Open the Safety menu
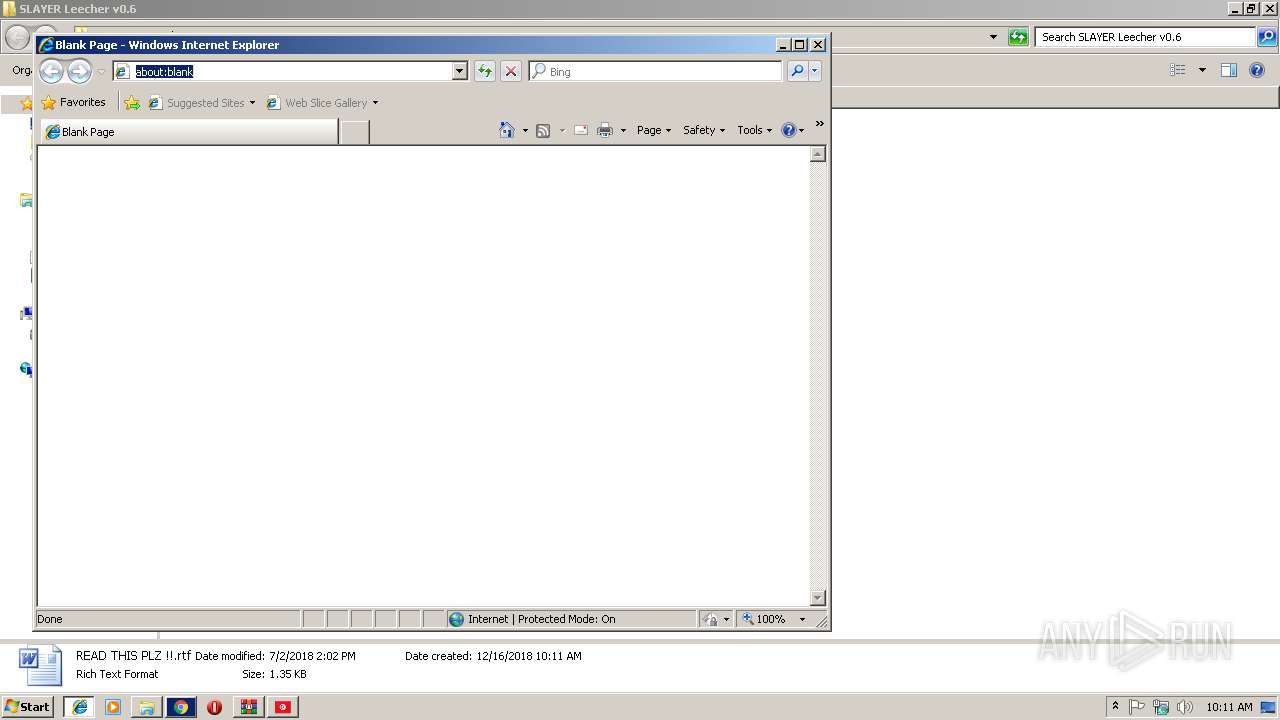The height and width of the screenshot is (720, 1280). point(704,130)
